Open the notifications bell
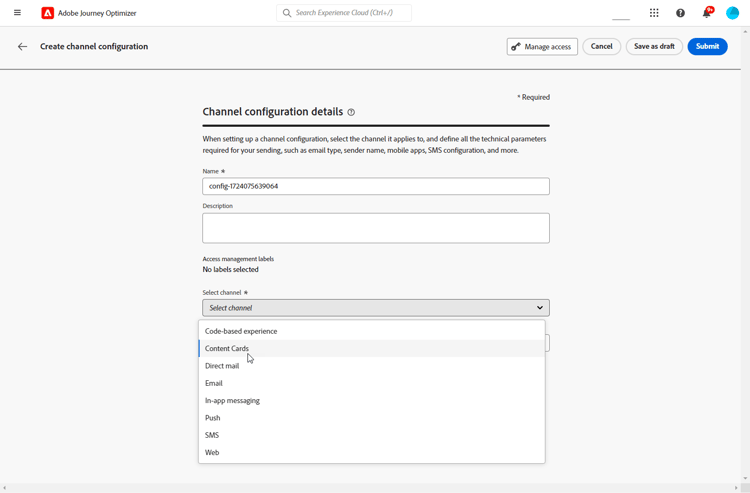This screenshot has width=750, height=493. (706, 13)
